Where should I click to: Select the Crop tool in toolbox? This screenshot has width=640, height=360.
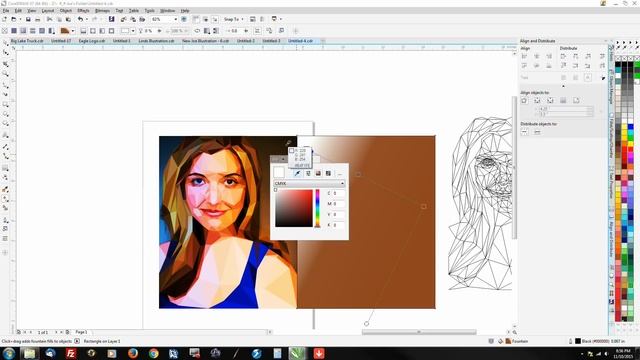tap(5, 64)
